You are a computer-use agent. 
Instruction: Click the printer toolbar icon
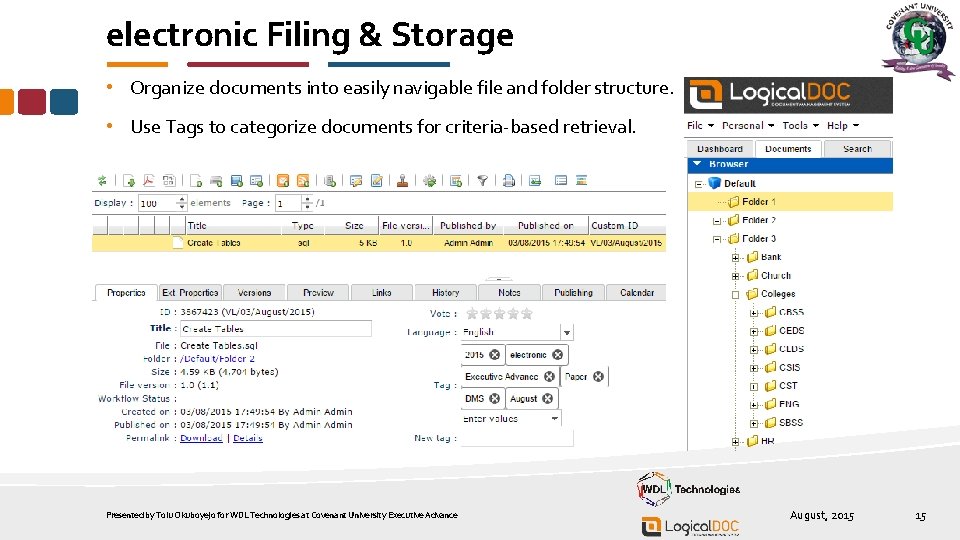pyautogui.click(x=509, y=181)
